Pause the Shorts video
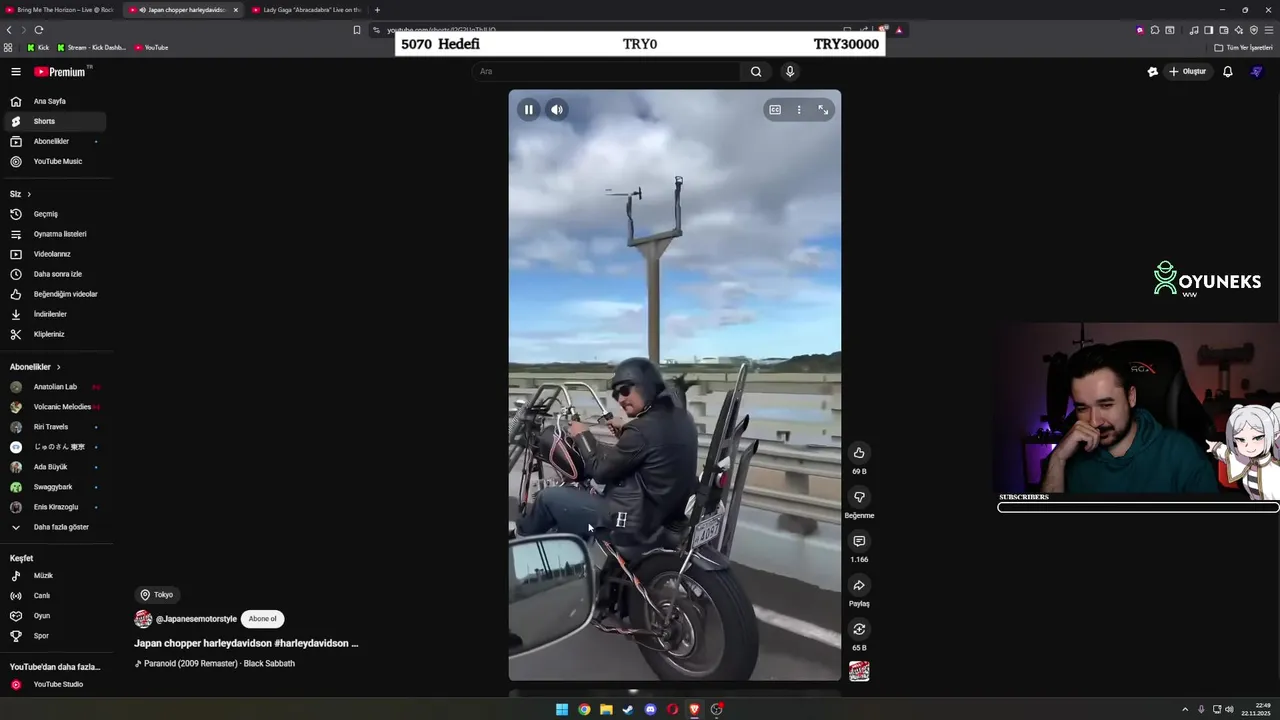This screenshot has height=720, width=1280. point(529,110)
